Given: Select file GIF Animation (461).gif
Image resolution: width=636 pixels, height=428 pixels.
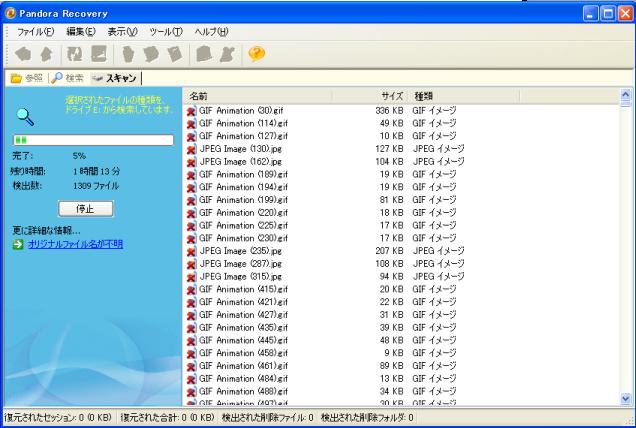Looking at the screenshot, I should click(x=243, y=366).
